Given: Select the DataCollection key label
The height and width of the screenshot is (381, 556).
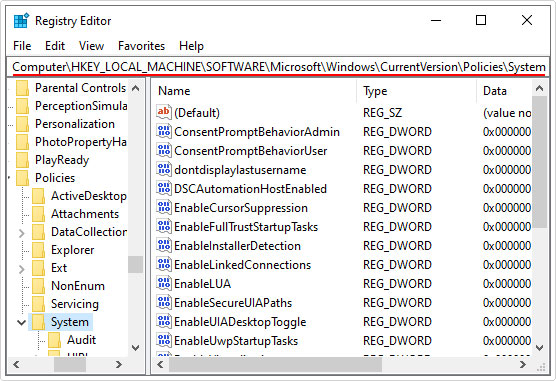Looking at the screenshot, I should [89, 232].
